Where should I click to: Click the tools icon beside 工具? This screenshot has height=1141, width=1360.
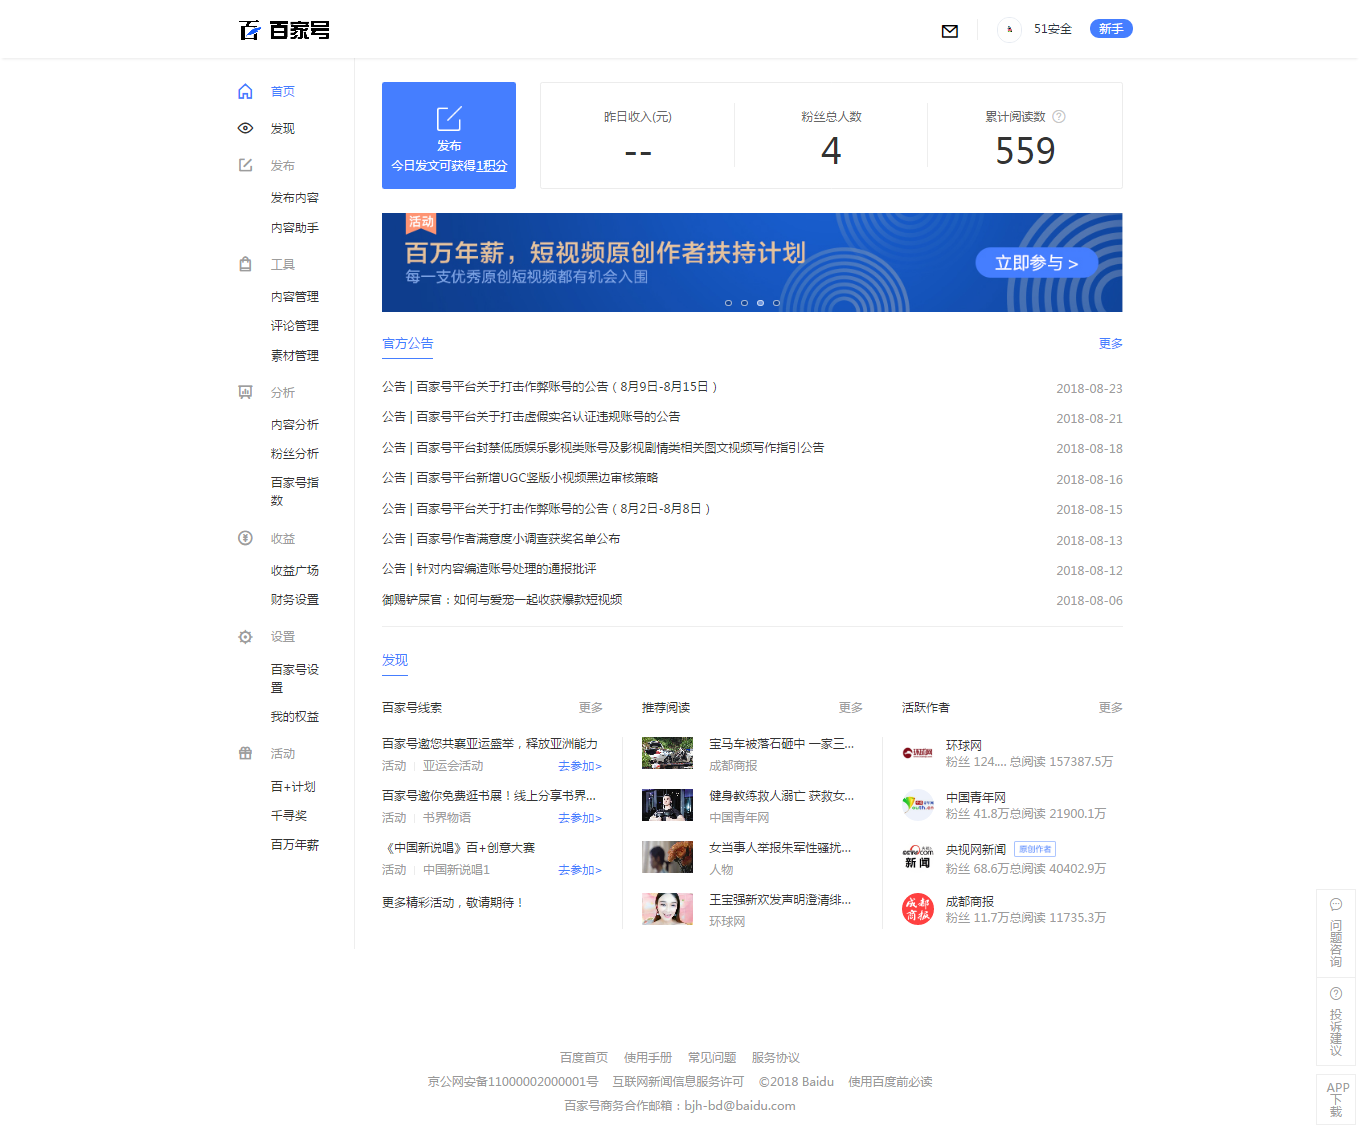pyautogui.click(x=245, y=264)
